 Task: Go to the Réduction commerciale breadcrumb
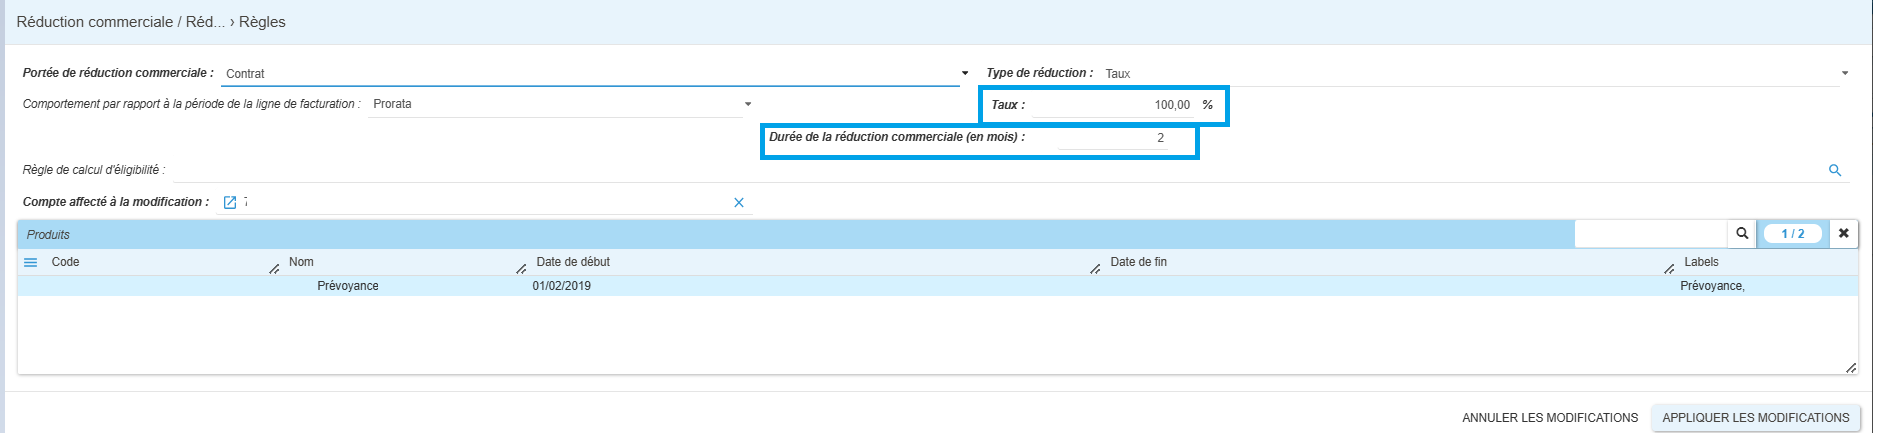coord(95,22)
